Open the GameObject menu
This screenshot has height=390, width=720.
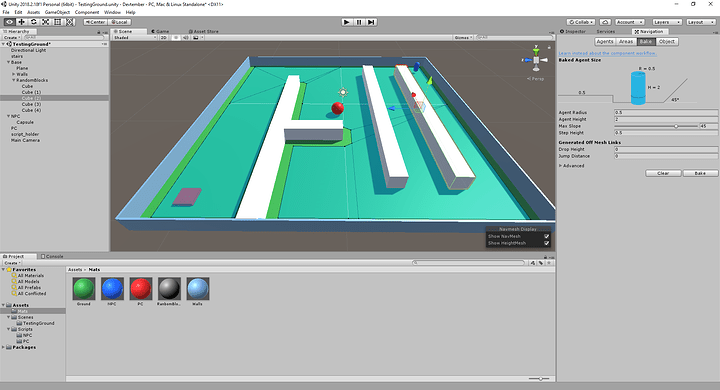[x=57, y=12]
